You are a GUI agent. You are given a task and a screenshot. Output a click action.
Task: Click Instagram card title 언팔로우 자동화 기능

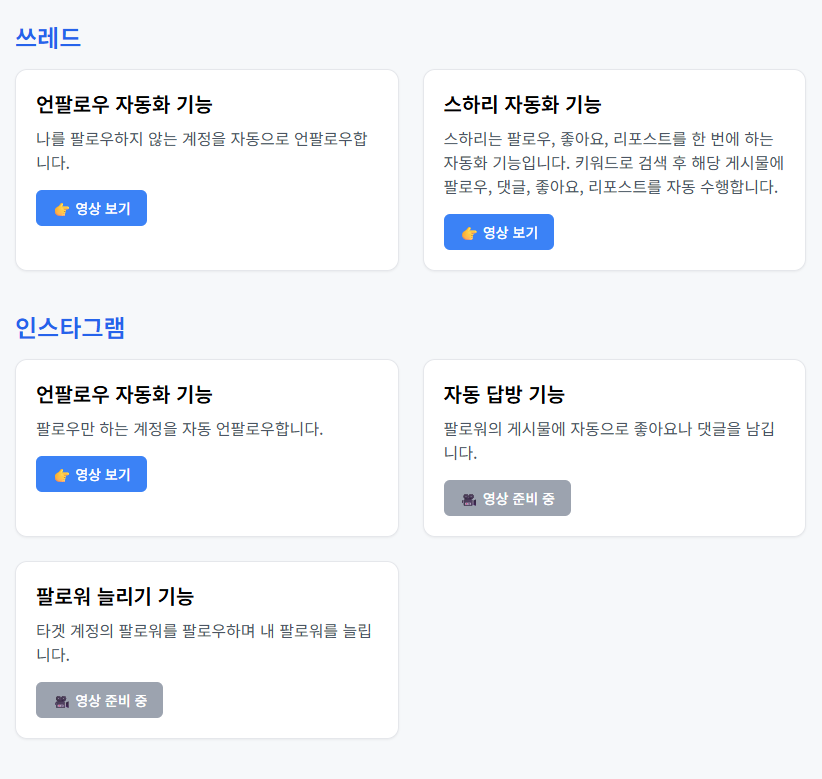[x=124, y=394]
